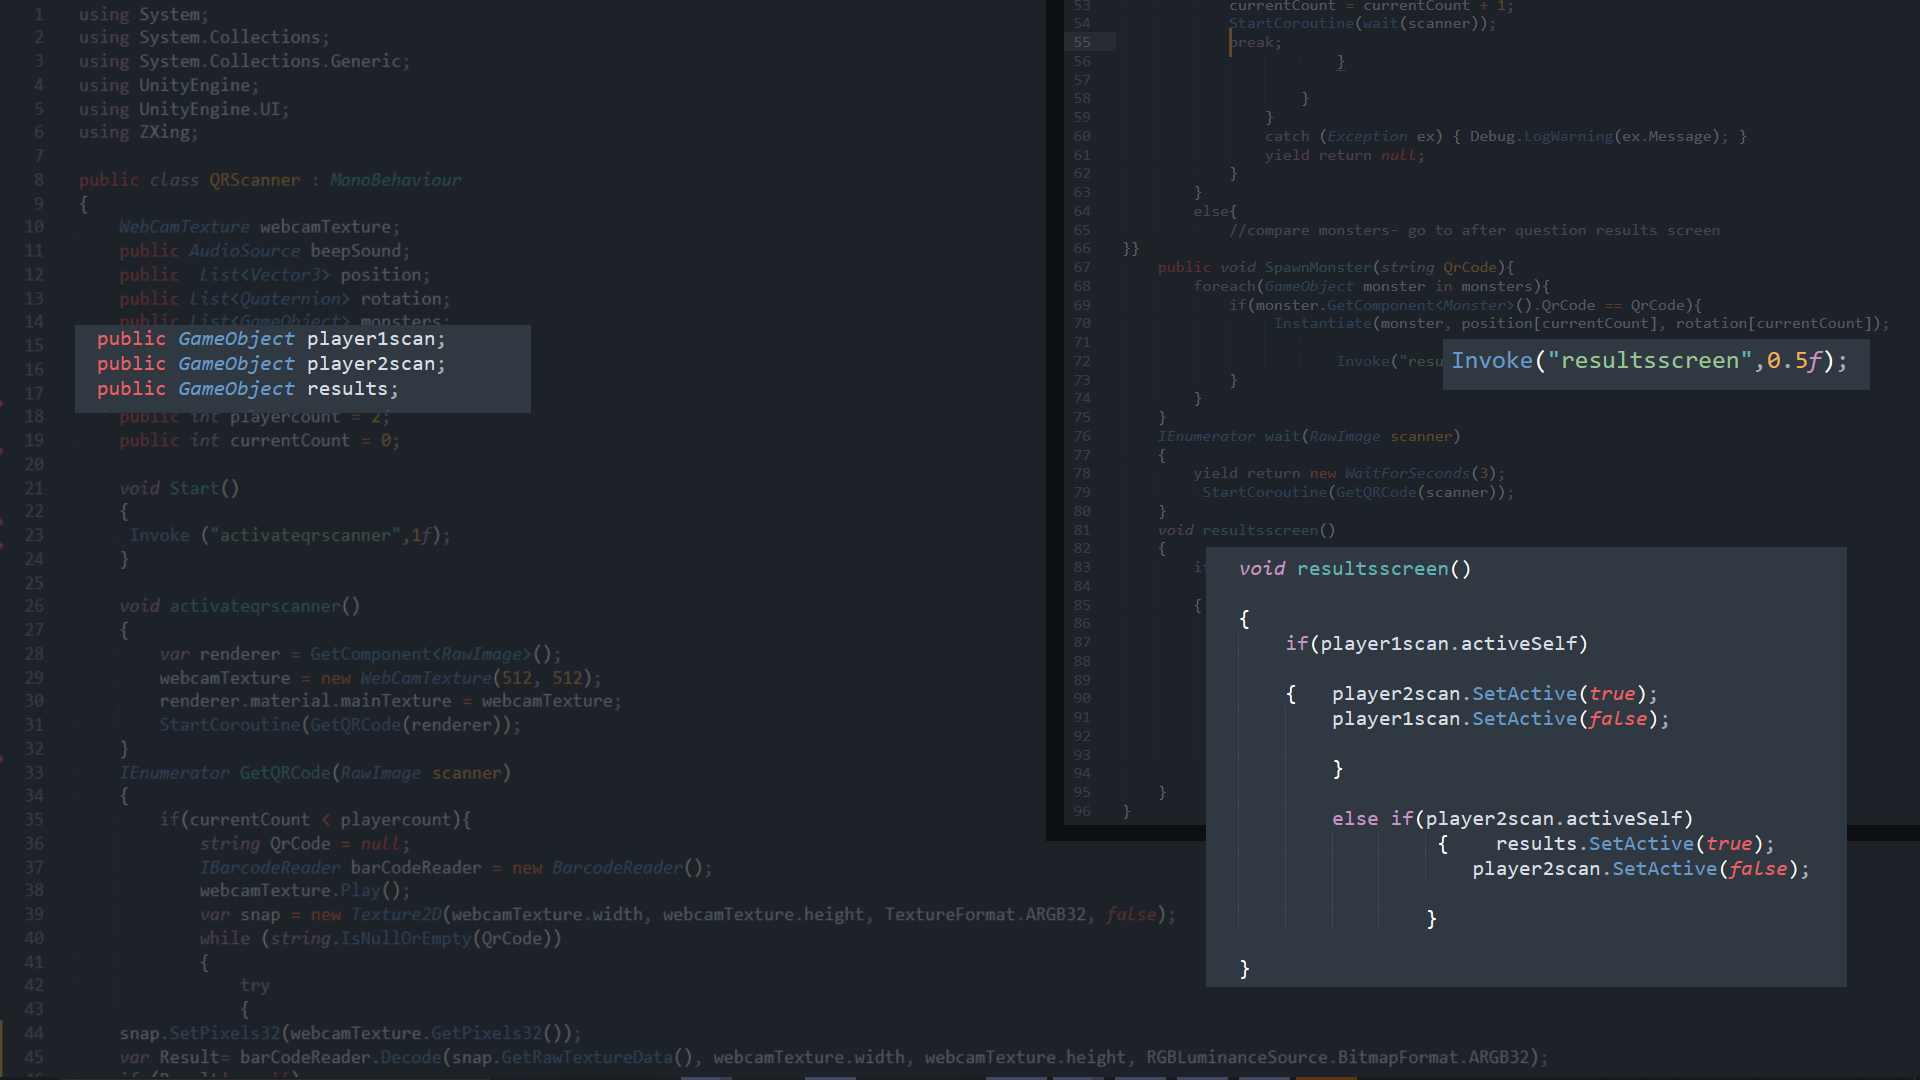Click 'public void SpawnMonster(string QrCode){' header
The image size is (1920, 1080).
pyautogui.click(x=1336, y=267)
